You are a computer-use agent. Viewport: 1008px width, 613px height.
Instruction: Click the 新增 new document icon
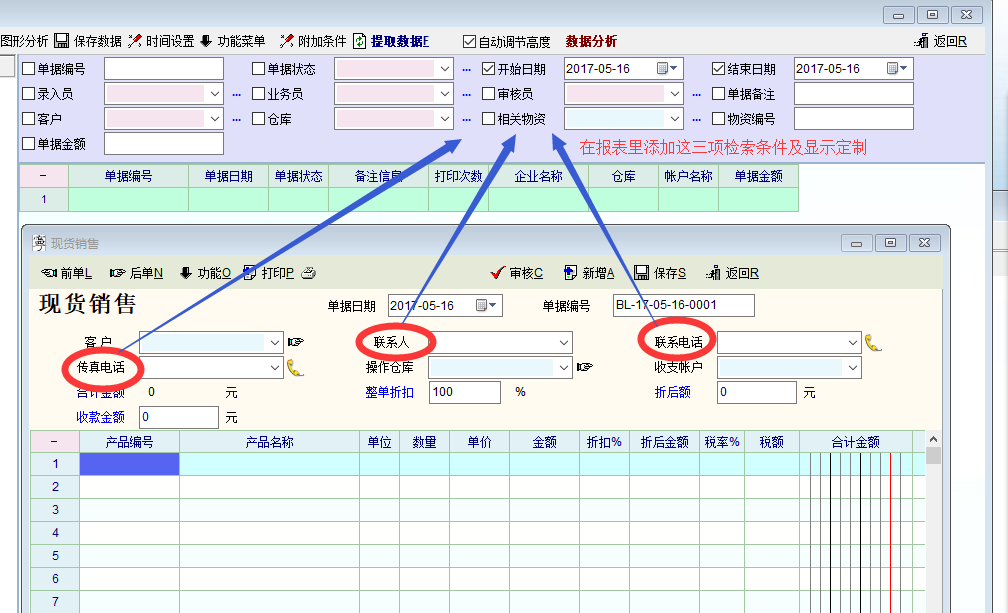pyautogui.click(x=570, y=273)
